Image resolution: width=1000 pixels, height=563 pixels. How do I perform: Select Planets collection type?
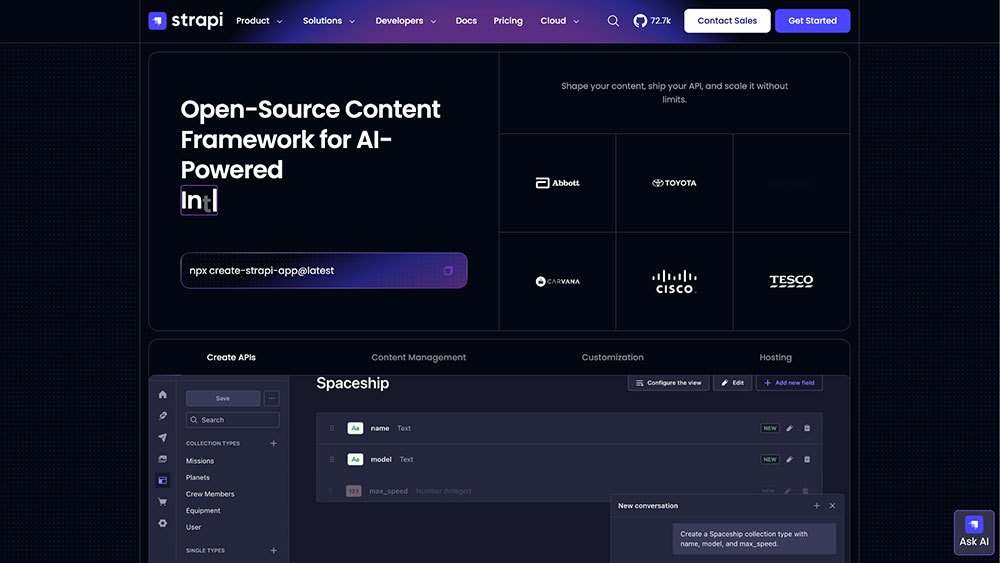(x=198, y=478)
